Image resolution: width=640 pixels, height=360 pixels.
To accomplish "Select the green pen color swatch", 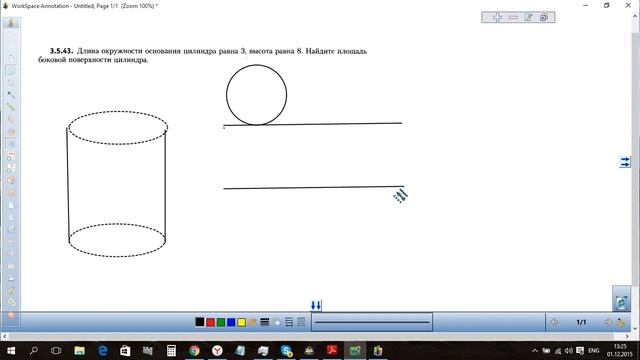I will (221, 322).
